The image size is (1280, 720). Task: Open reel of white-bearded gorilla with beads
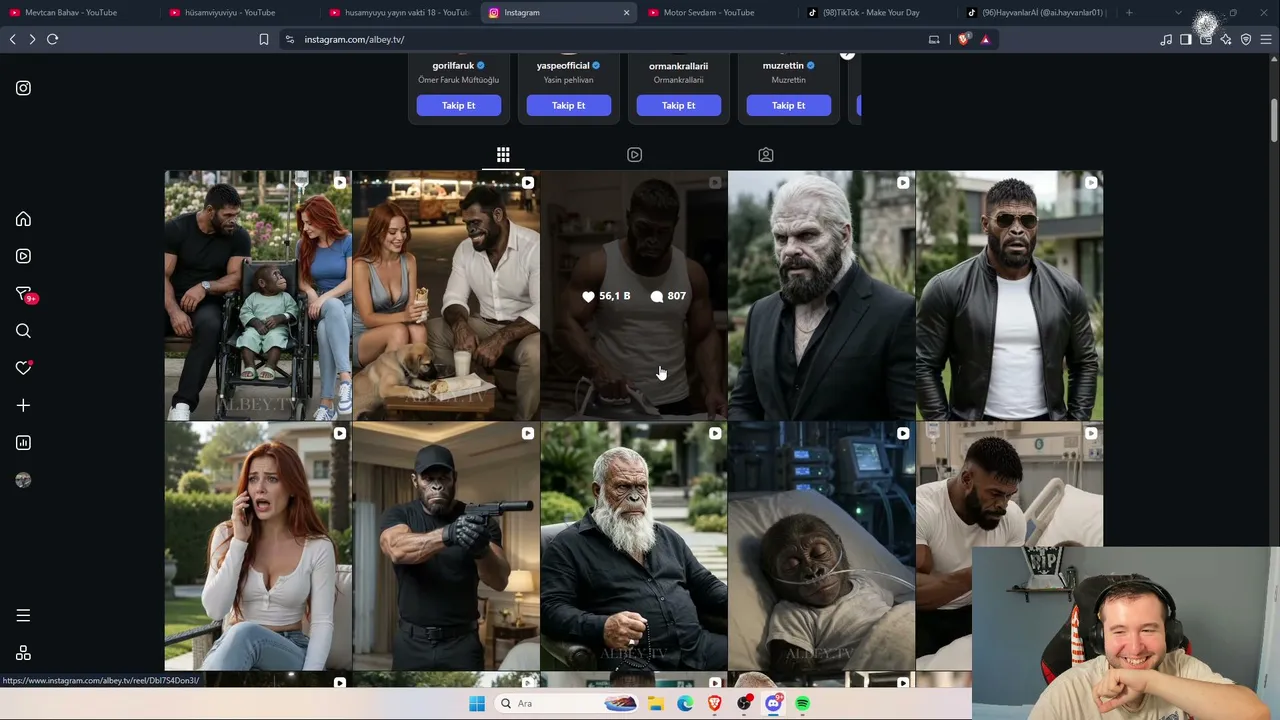(x=634, y=546)
